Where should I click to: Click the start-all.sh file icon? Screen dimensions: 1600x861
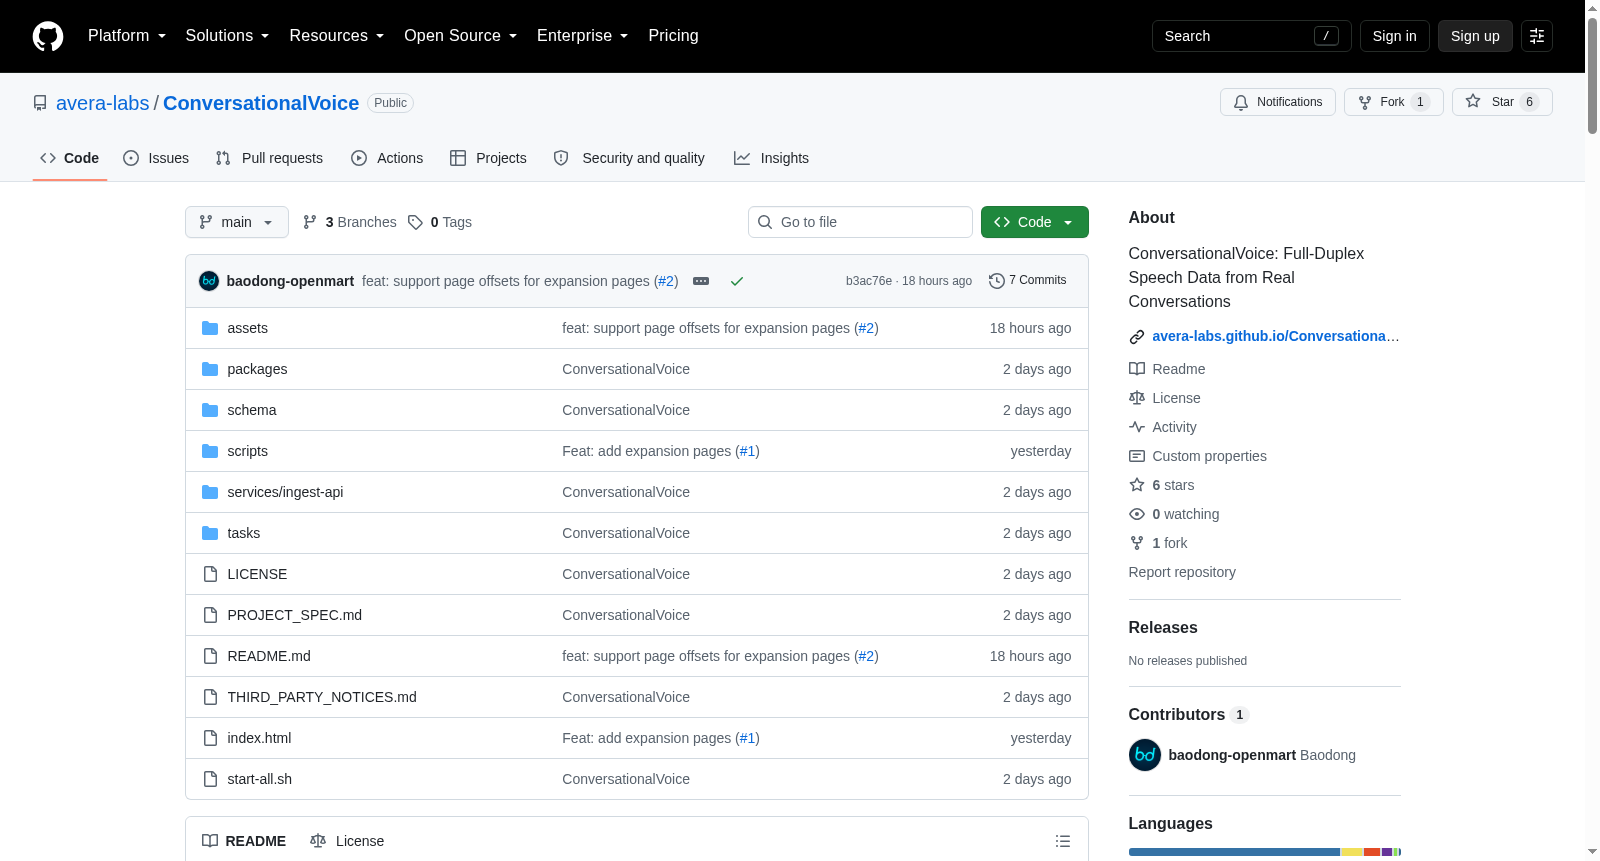pyautogui.click(x=210, y=779)
